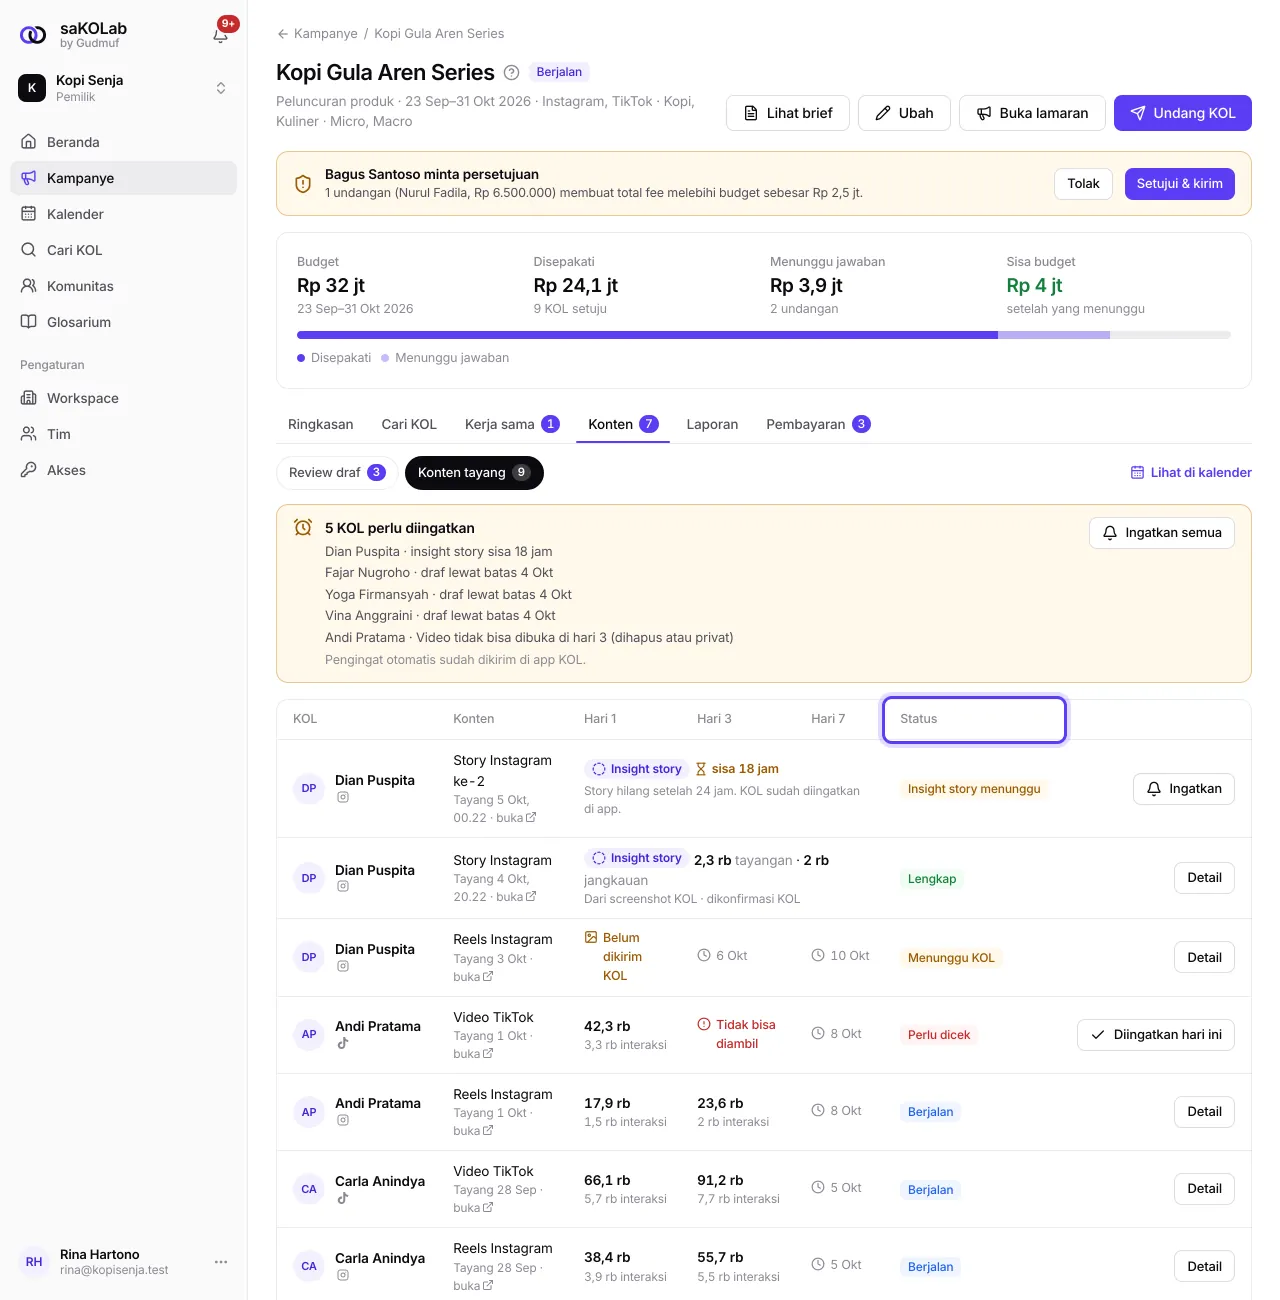The width and height of the screenshot is (1280, 1300).
Task: Click the KOL column header
Action: (305, 719)
